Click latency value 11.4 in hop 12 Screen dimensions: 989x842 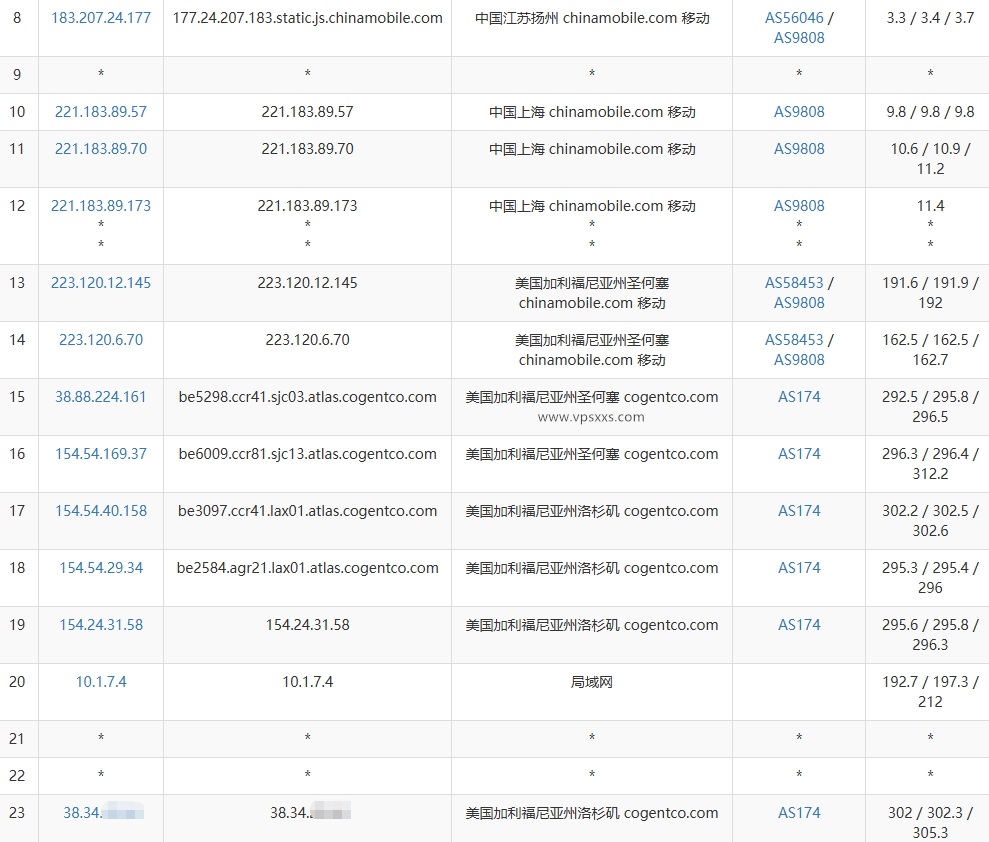(x=930, y=206)
